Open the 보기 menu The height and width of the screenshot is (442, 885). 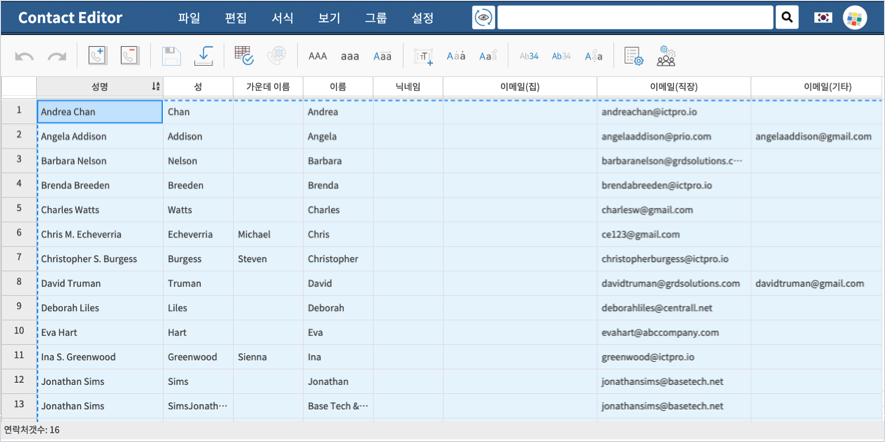329,17
